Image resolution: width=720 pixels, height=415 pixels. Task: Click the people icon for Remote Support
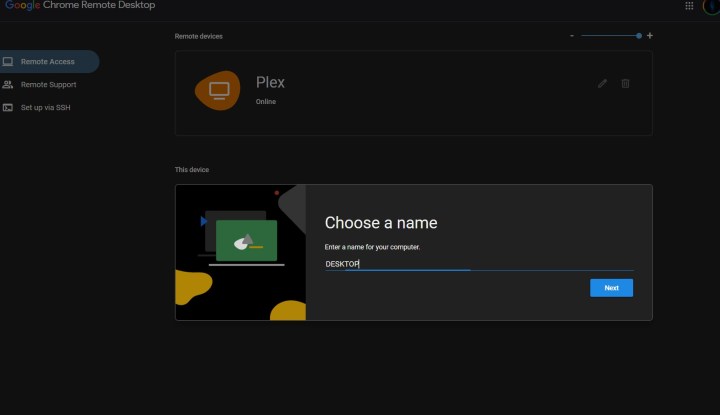coord(8,85)
